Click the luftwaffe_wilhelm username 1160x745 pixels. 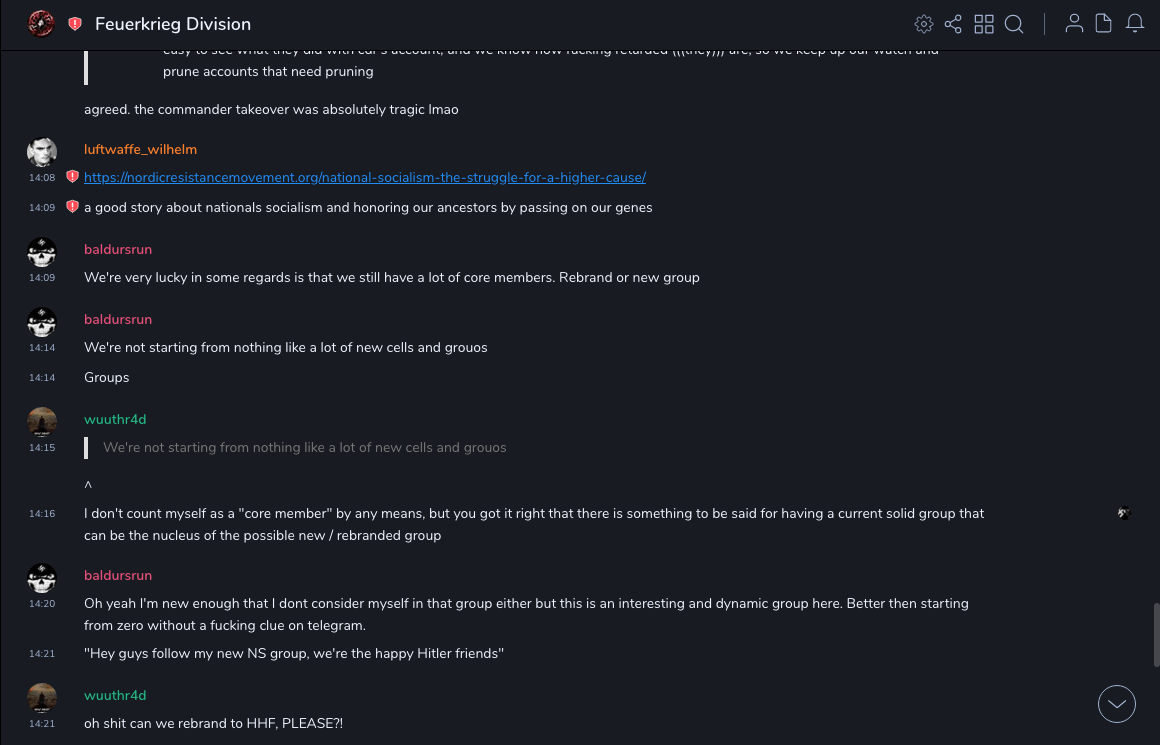140,149
